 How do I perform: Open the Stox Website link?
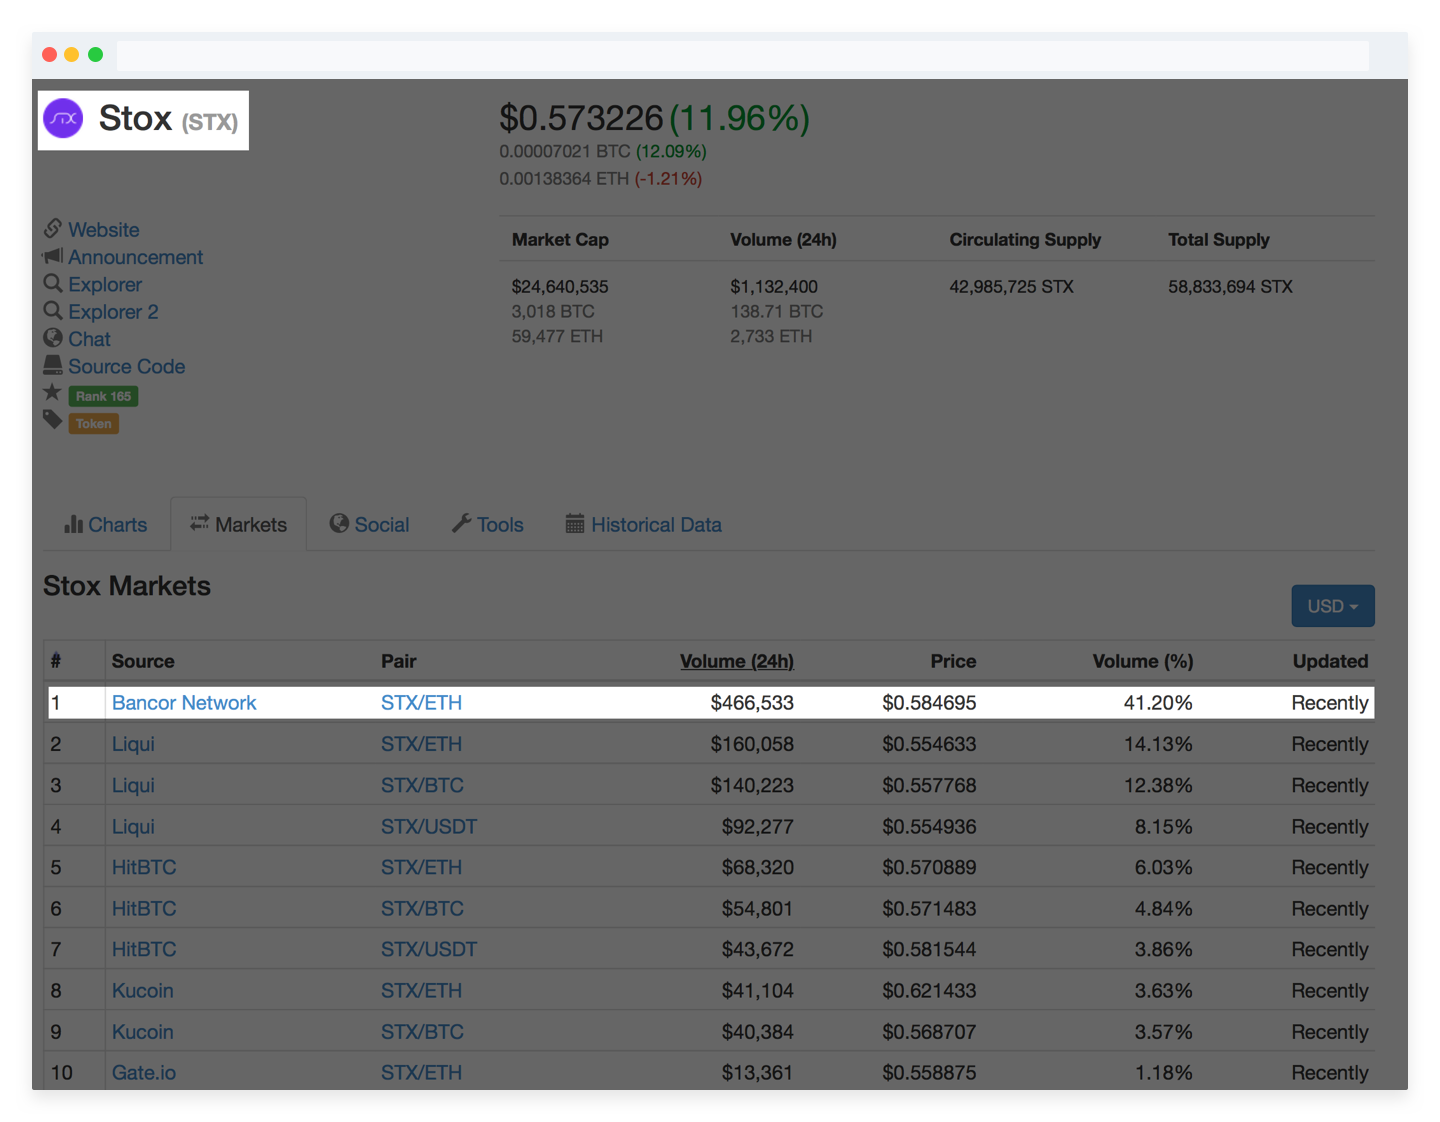click(x=104, y=230)
